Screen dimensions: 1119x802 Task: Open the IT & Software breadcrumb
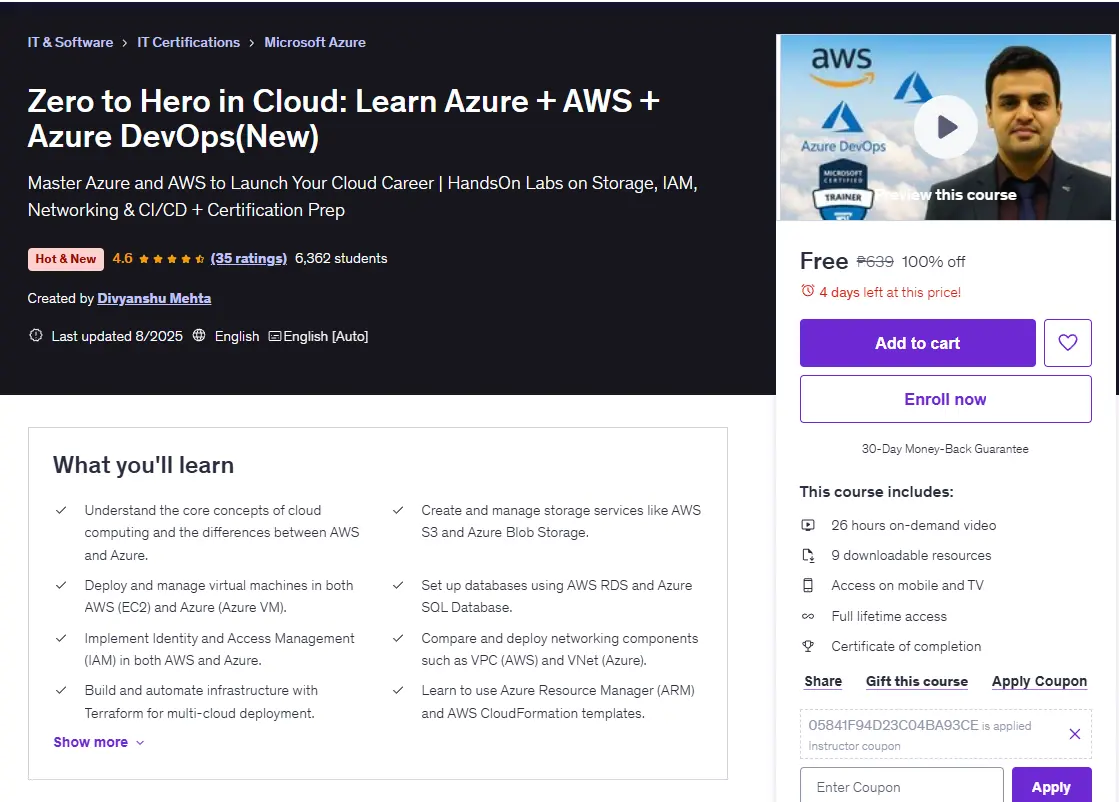pos(70,42)
